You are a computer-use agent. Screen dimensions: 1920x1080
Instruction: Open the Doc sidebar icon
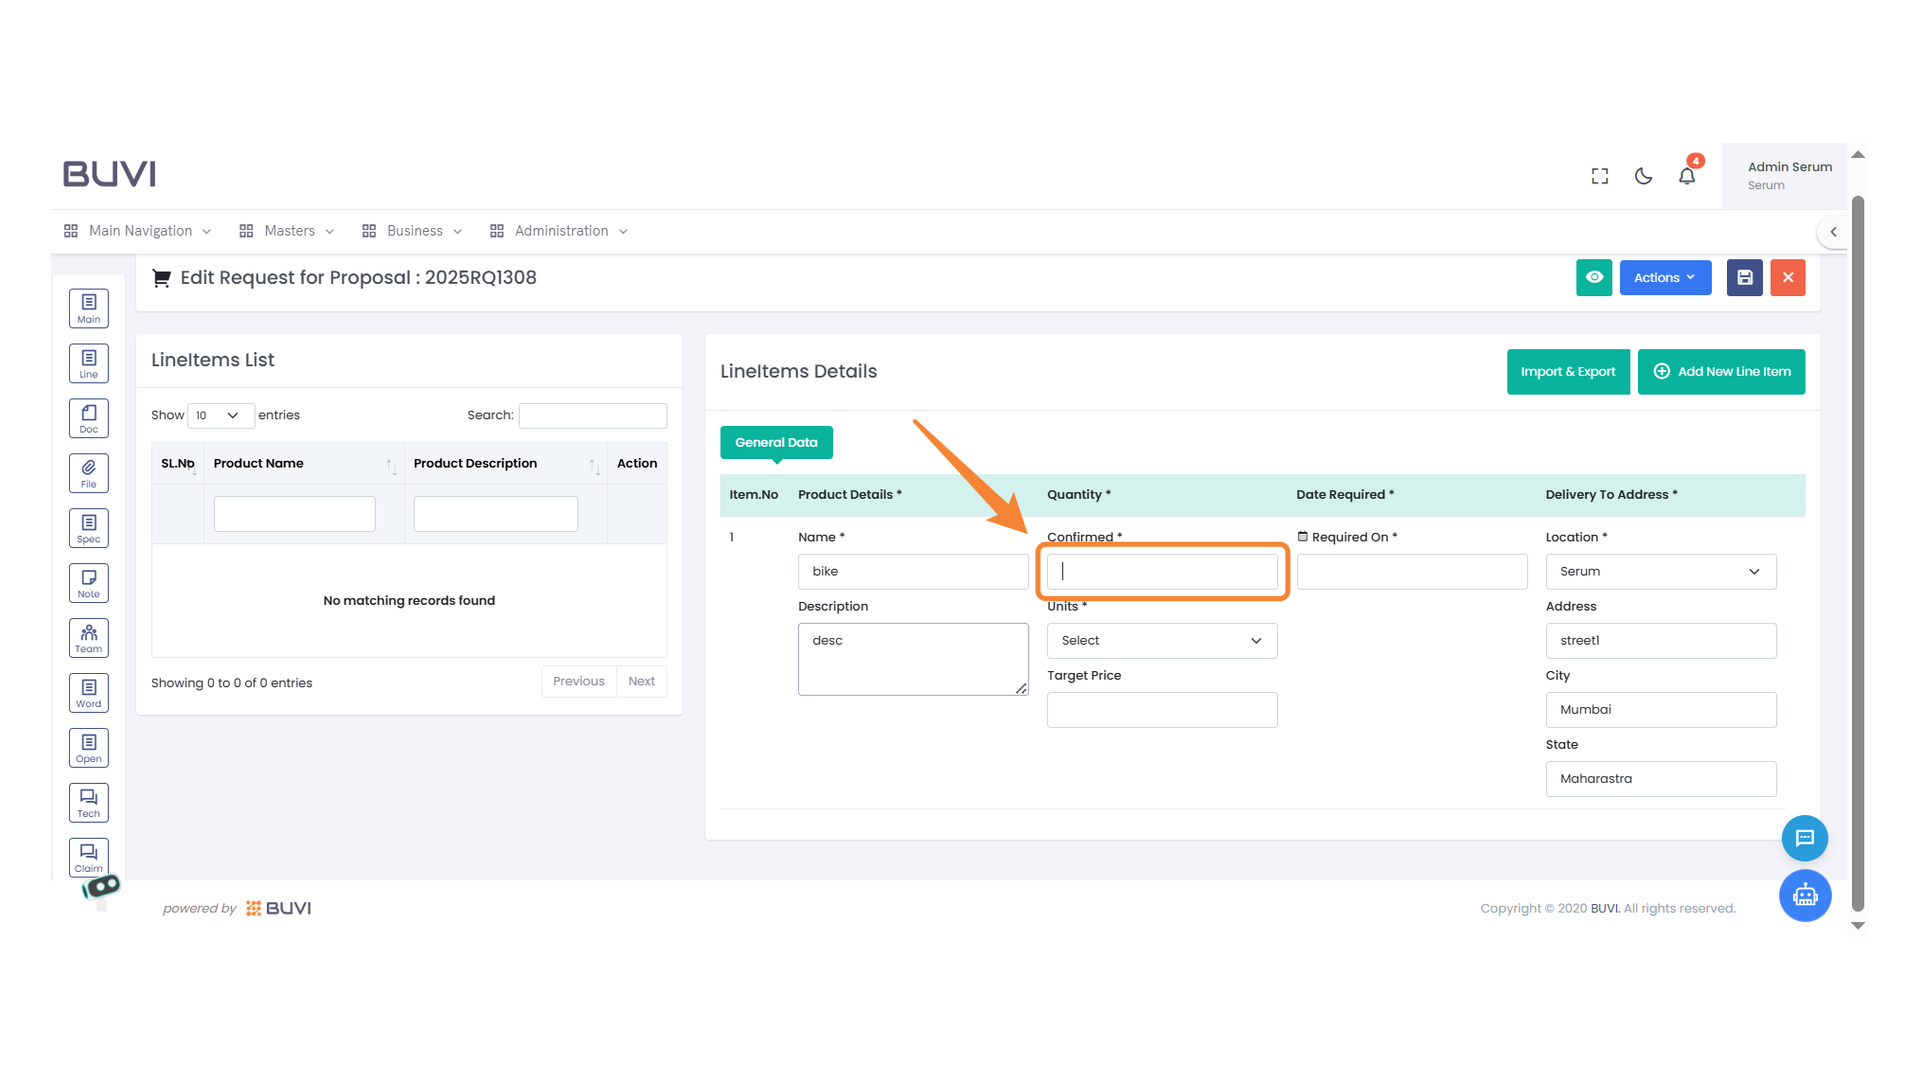(88, 418)
